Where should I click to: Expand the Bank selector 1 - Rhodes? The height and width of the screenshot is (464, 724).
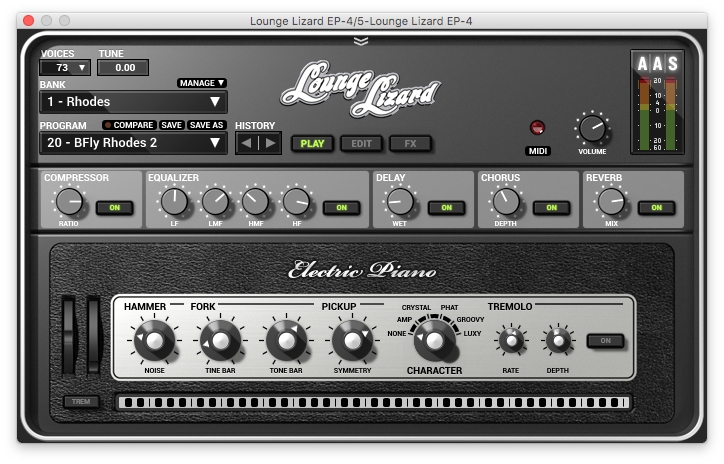click(133, 102)
